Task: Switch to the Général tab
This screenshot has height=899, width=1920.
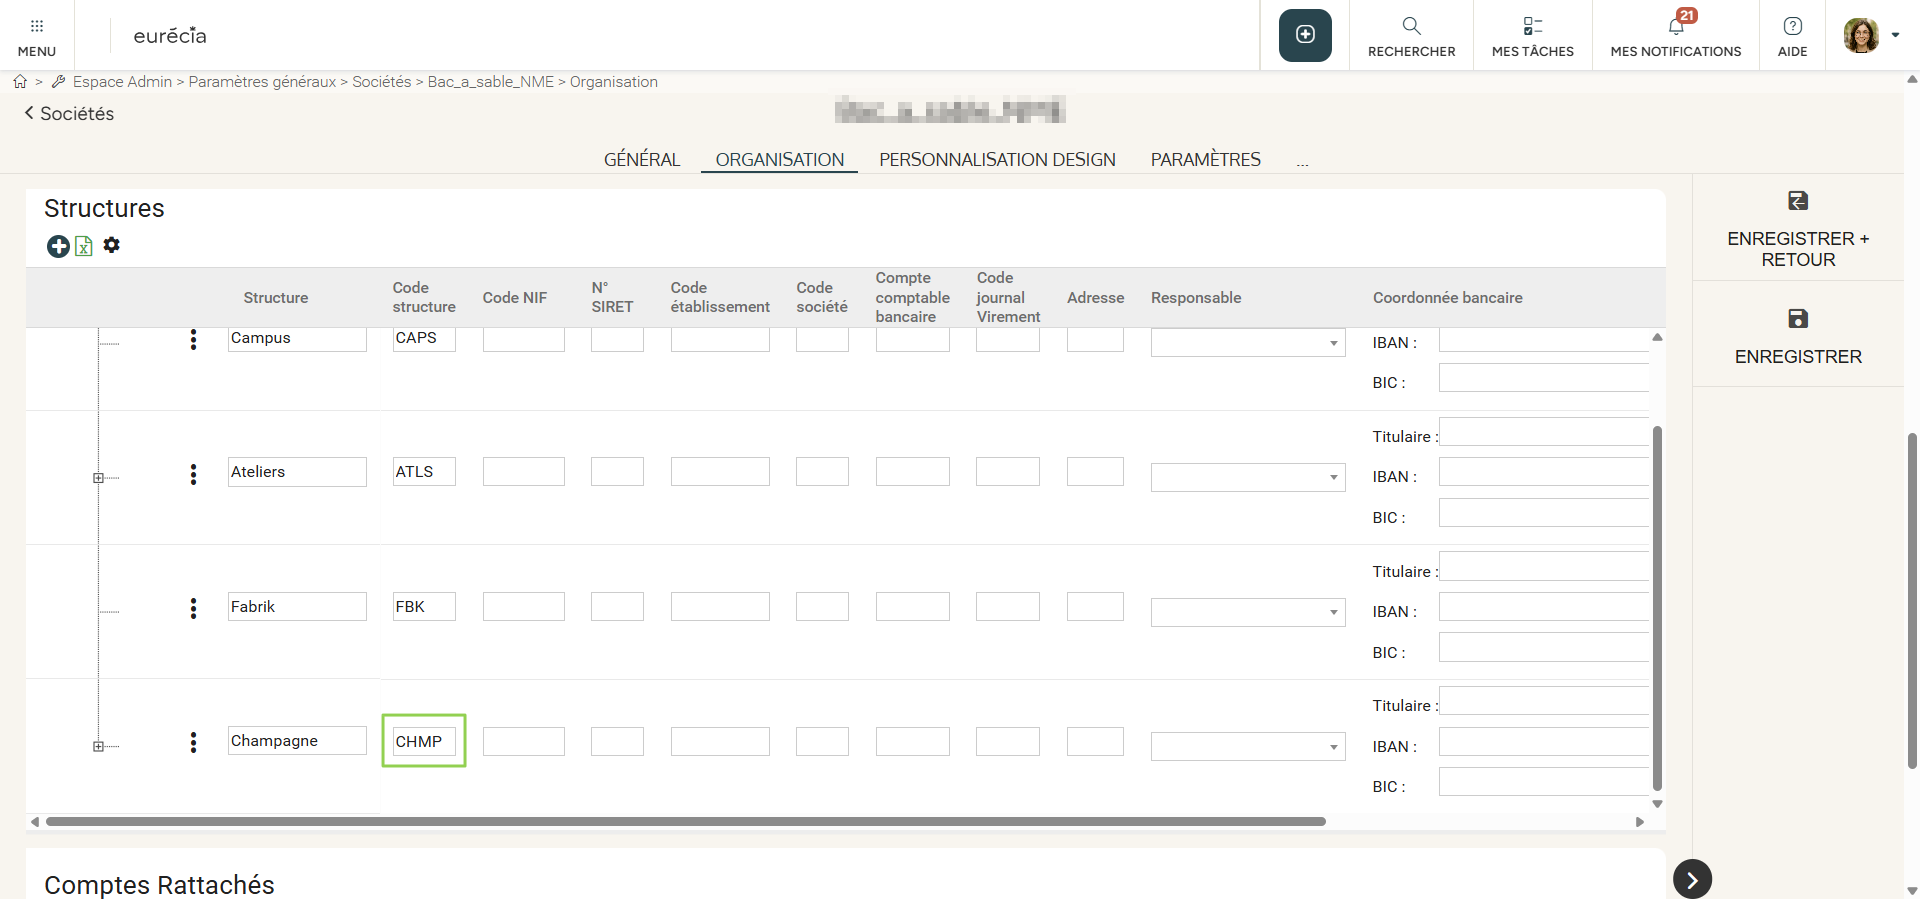Action: pos(641,160)
